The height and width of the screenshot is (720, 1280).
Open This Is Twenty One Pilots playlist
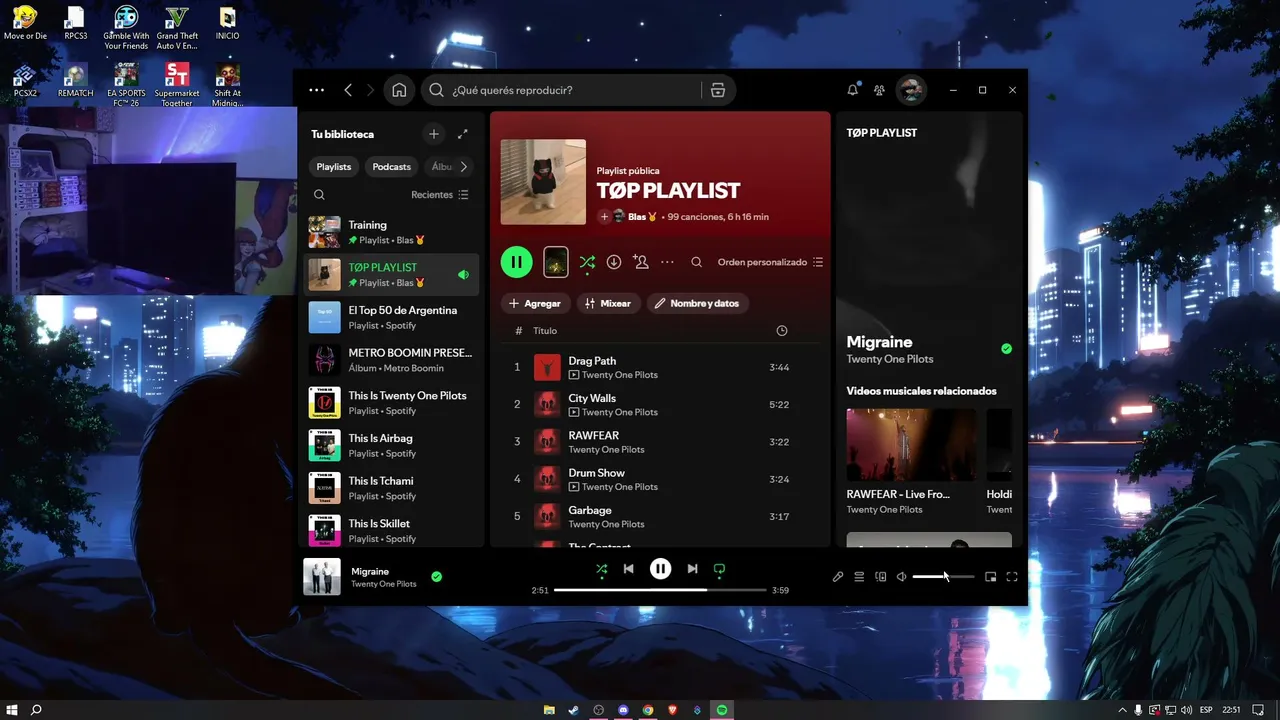pos(391,403)
